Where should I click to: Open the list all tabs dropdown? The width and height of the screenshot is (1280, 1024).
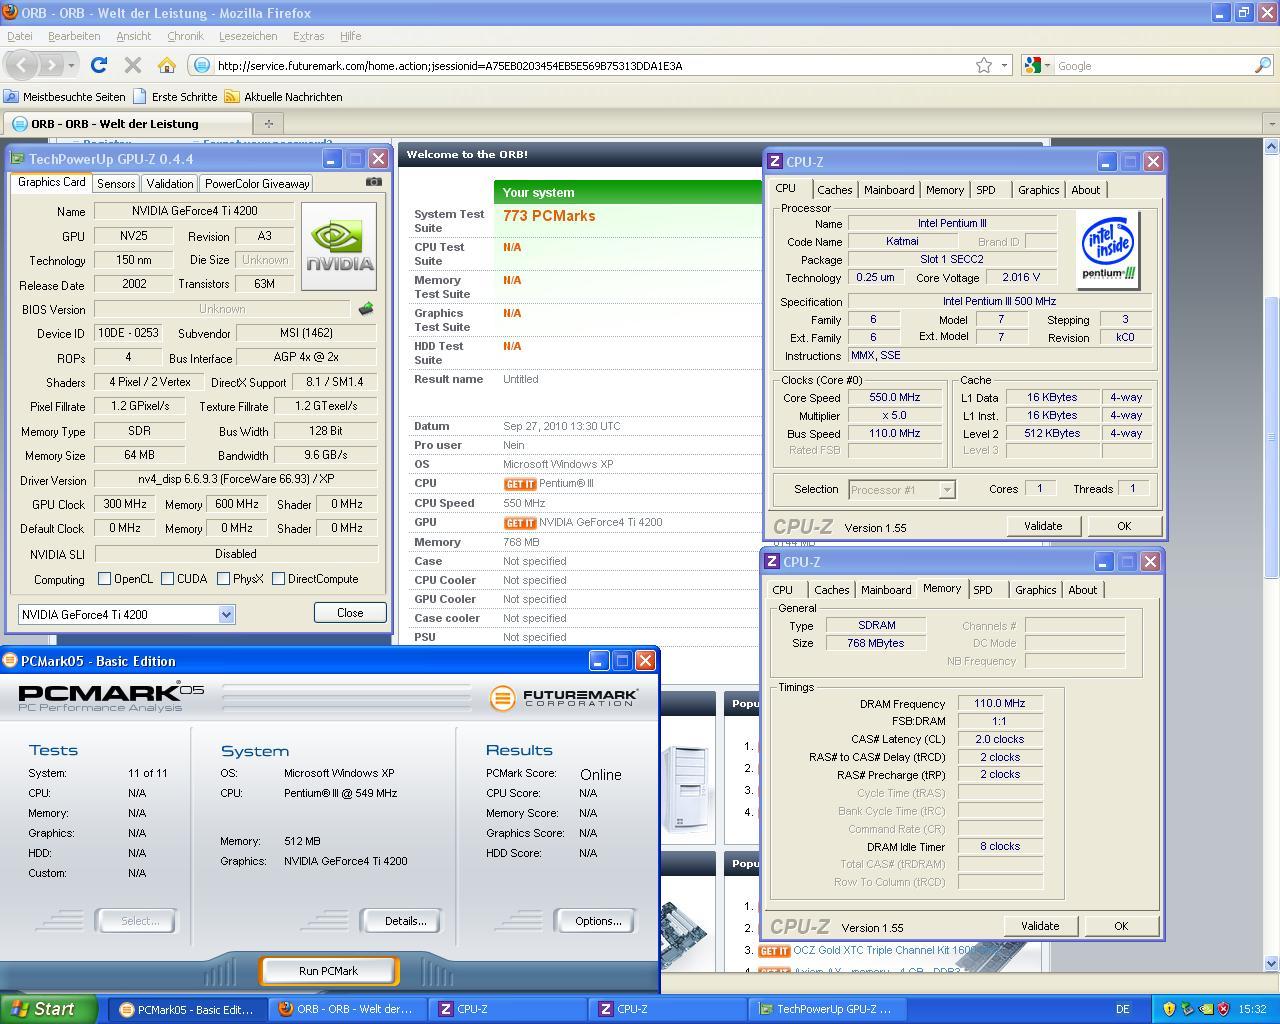click(x=1271, y=123)
